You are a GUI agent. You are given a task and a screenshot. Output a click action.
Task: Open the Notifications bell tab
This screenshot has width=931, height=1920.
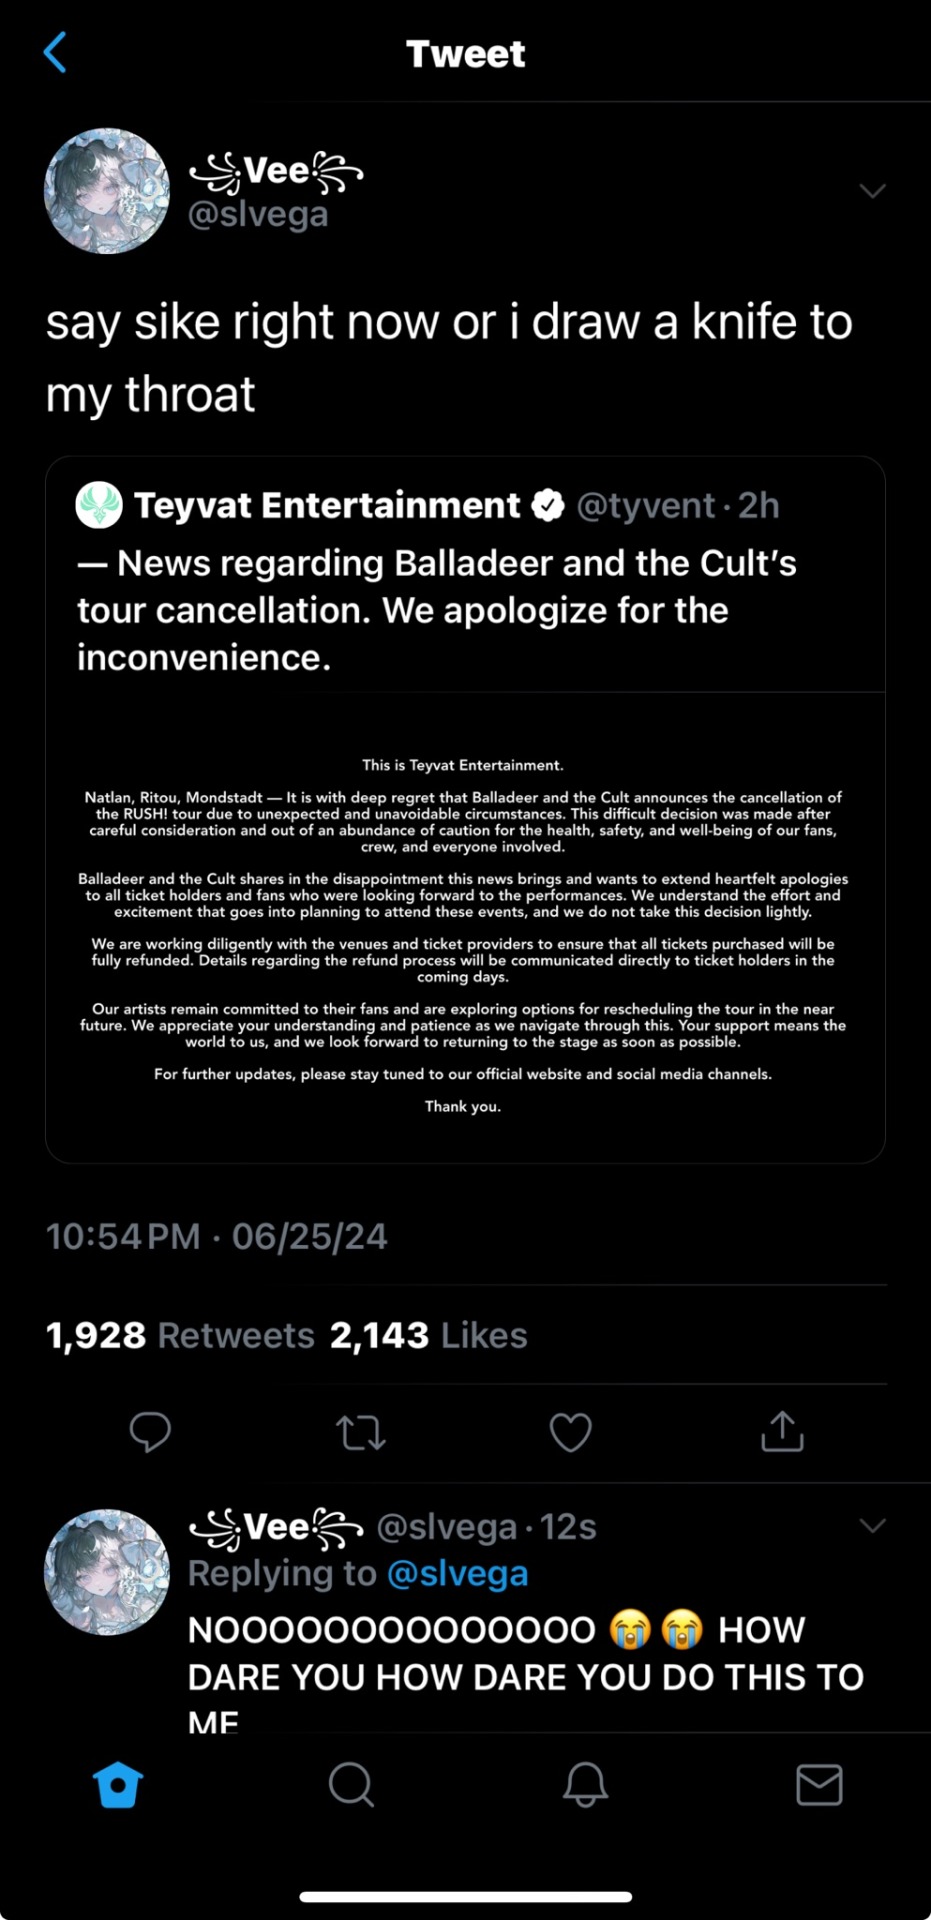[x=585, y=1784]
